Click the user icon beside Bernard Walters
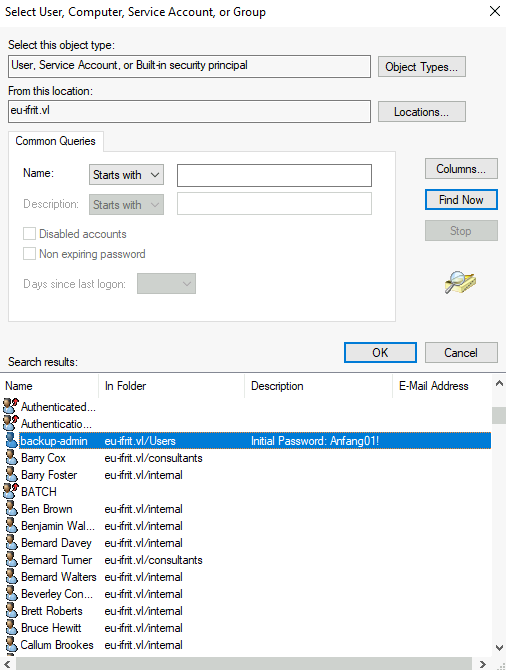The width and height of the screenshot is (506, 670). pyautogui.click(x=11, y=577)
